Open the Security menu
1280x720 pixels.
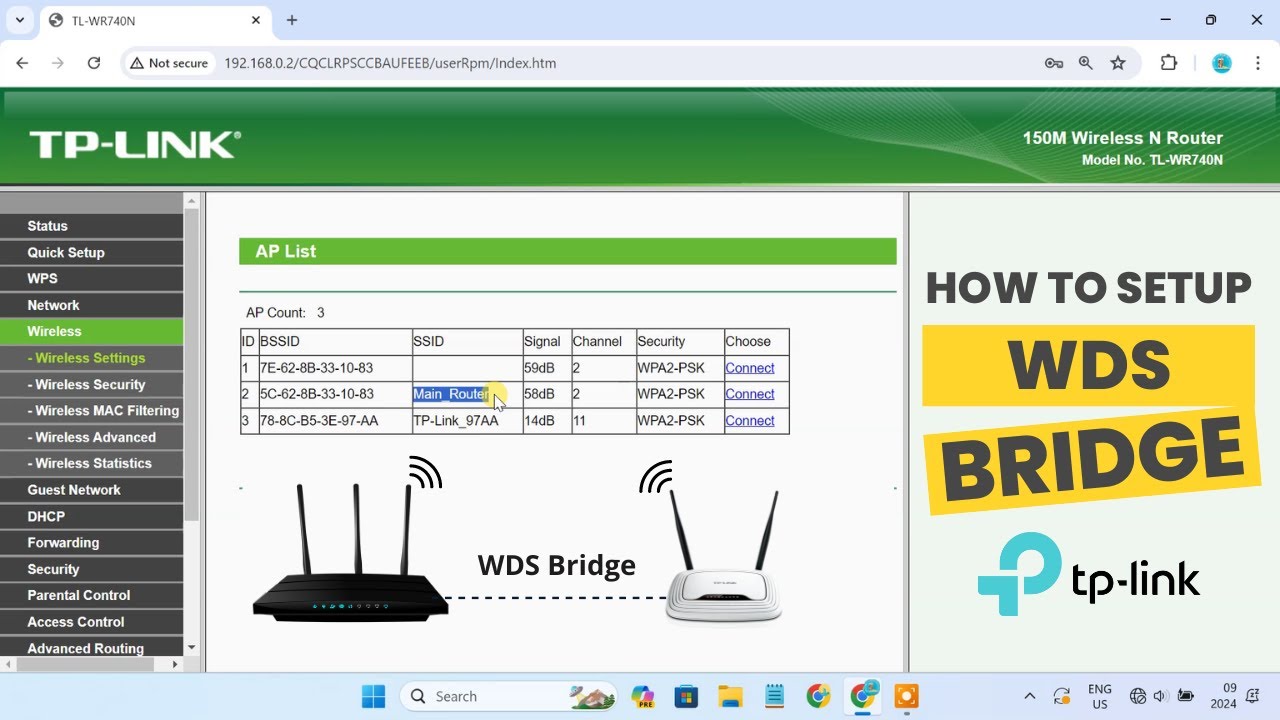[91, 569]
